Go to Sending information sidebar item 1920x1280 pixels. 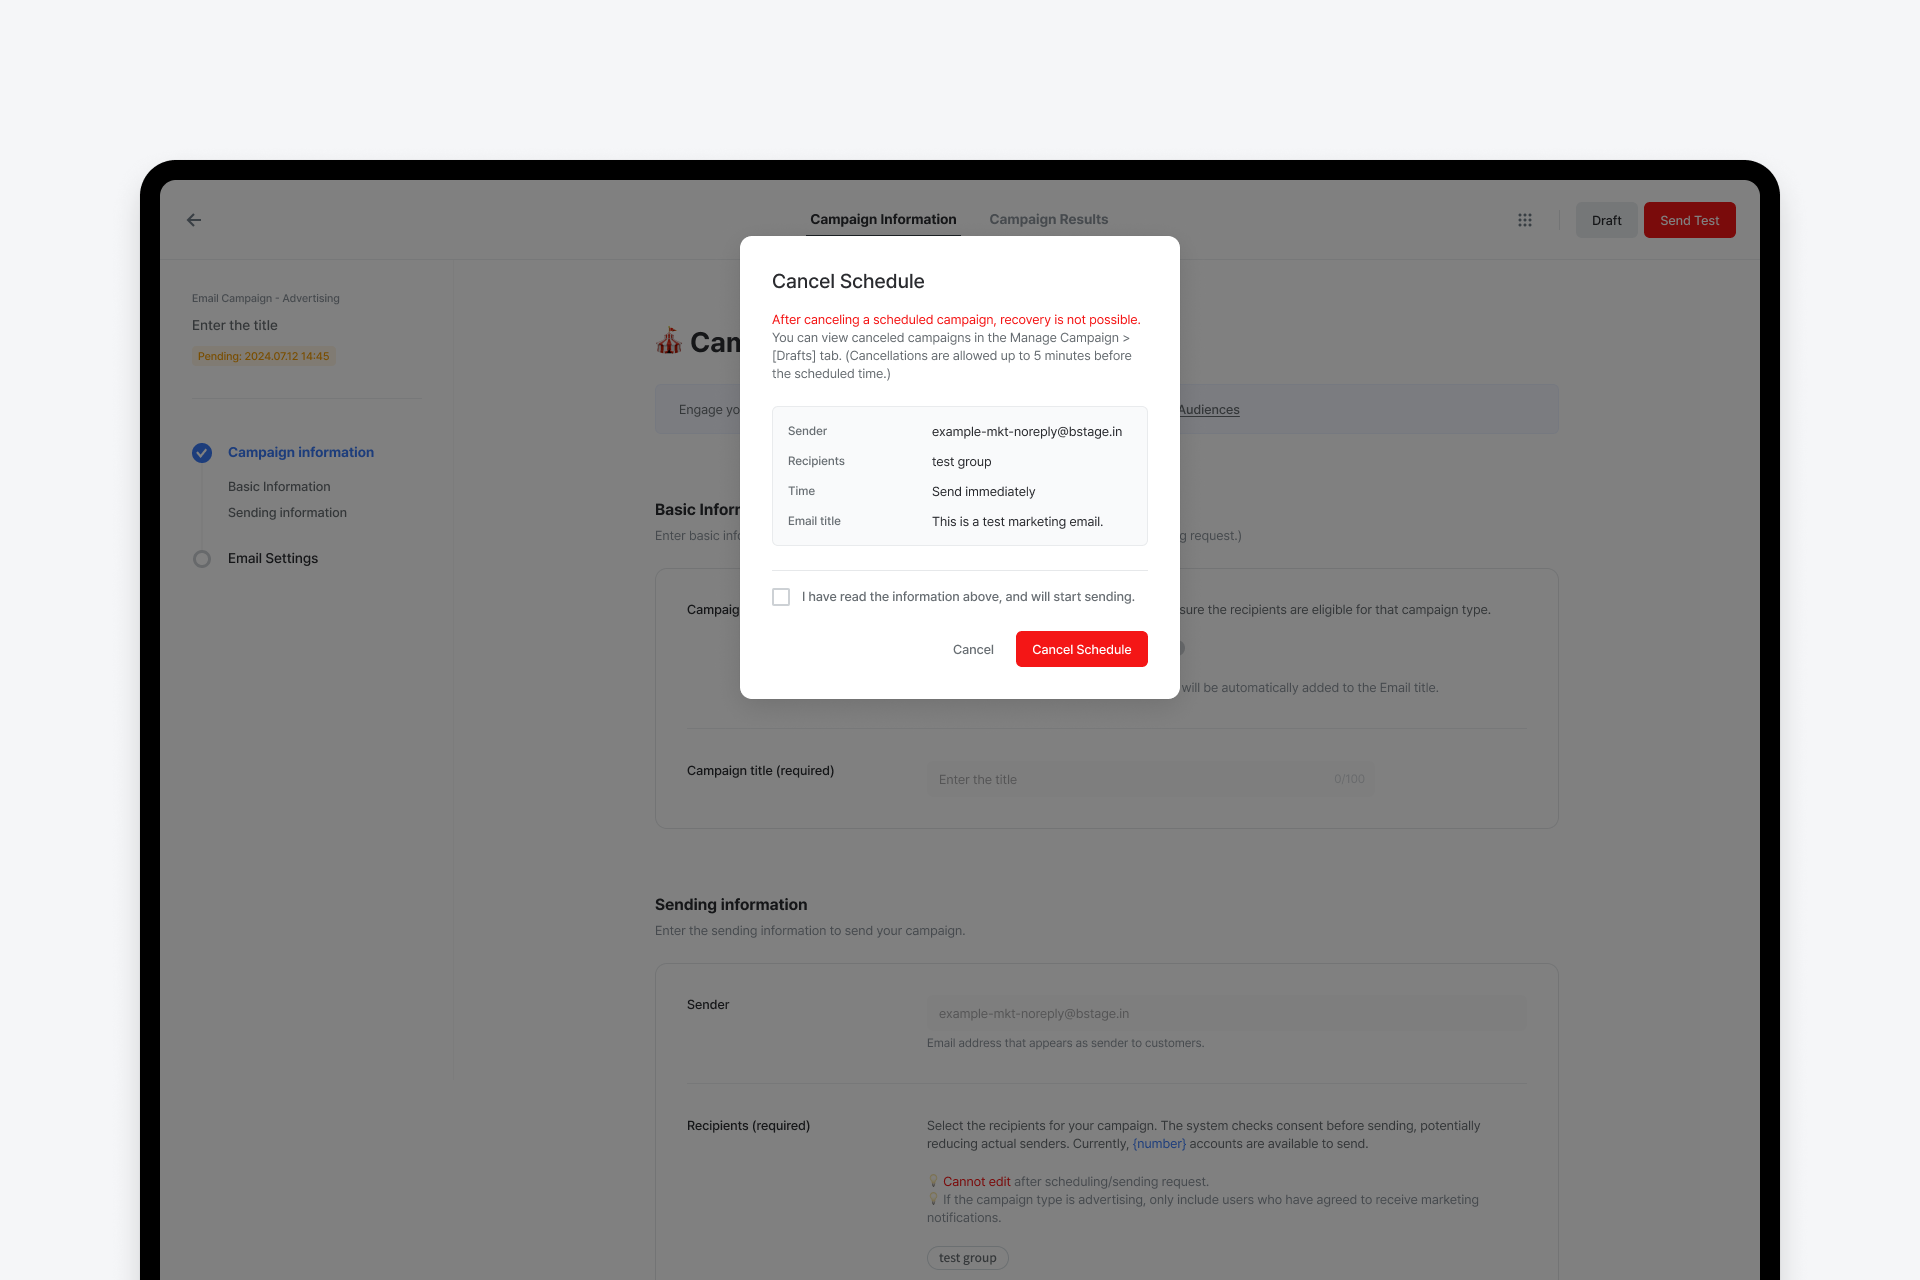(x=287, y=513)
